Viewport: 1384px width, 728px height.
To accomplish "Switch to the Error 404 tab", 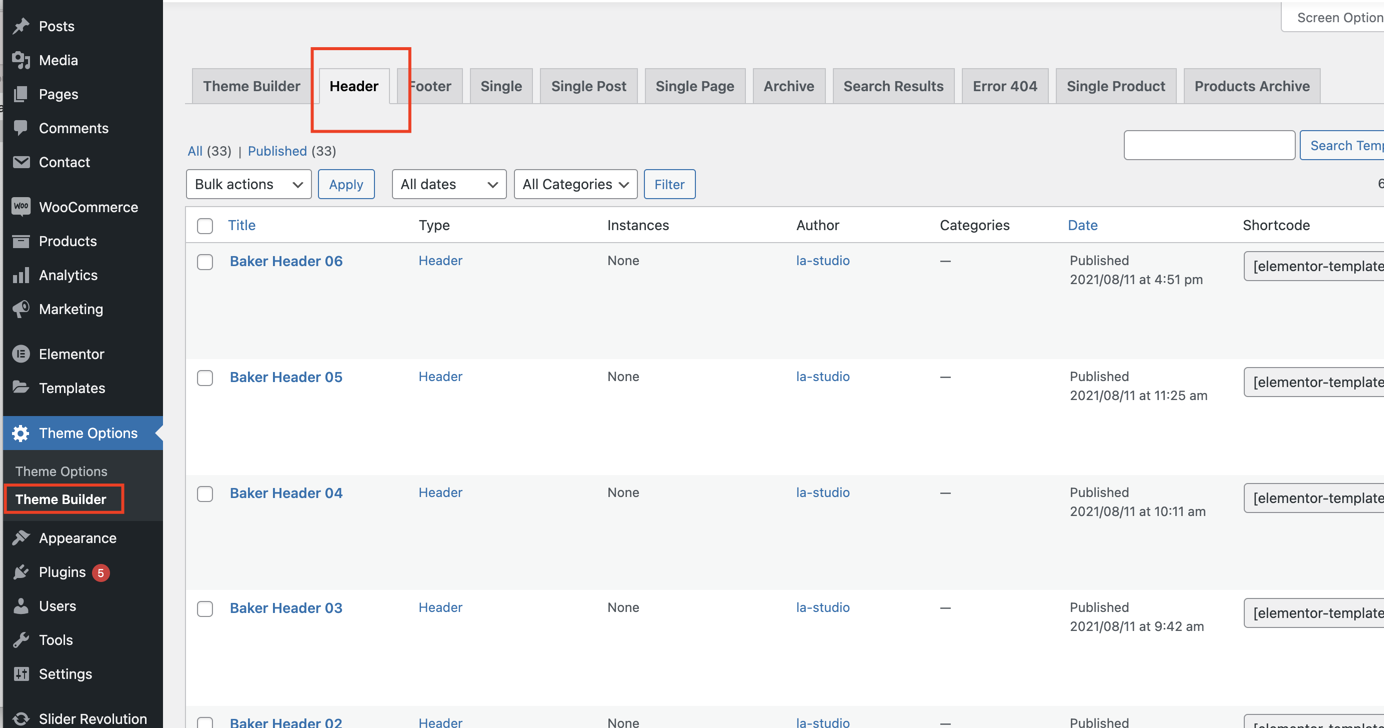I will [x=1004, y=86].
